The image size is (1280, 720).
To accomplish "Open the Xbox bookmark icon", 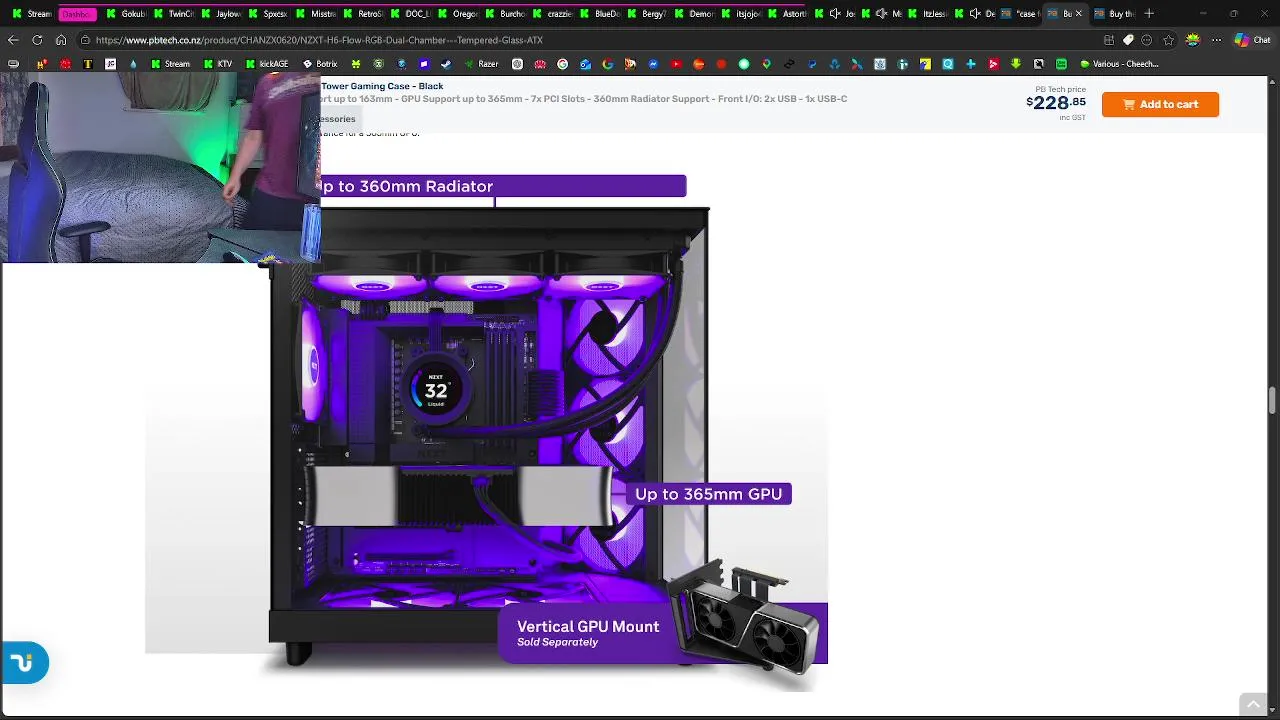I will click(378, 64).
